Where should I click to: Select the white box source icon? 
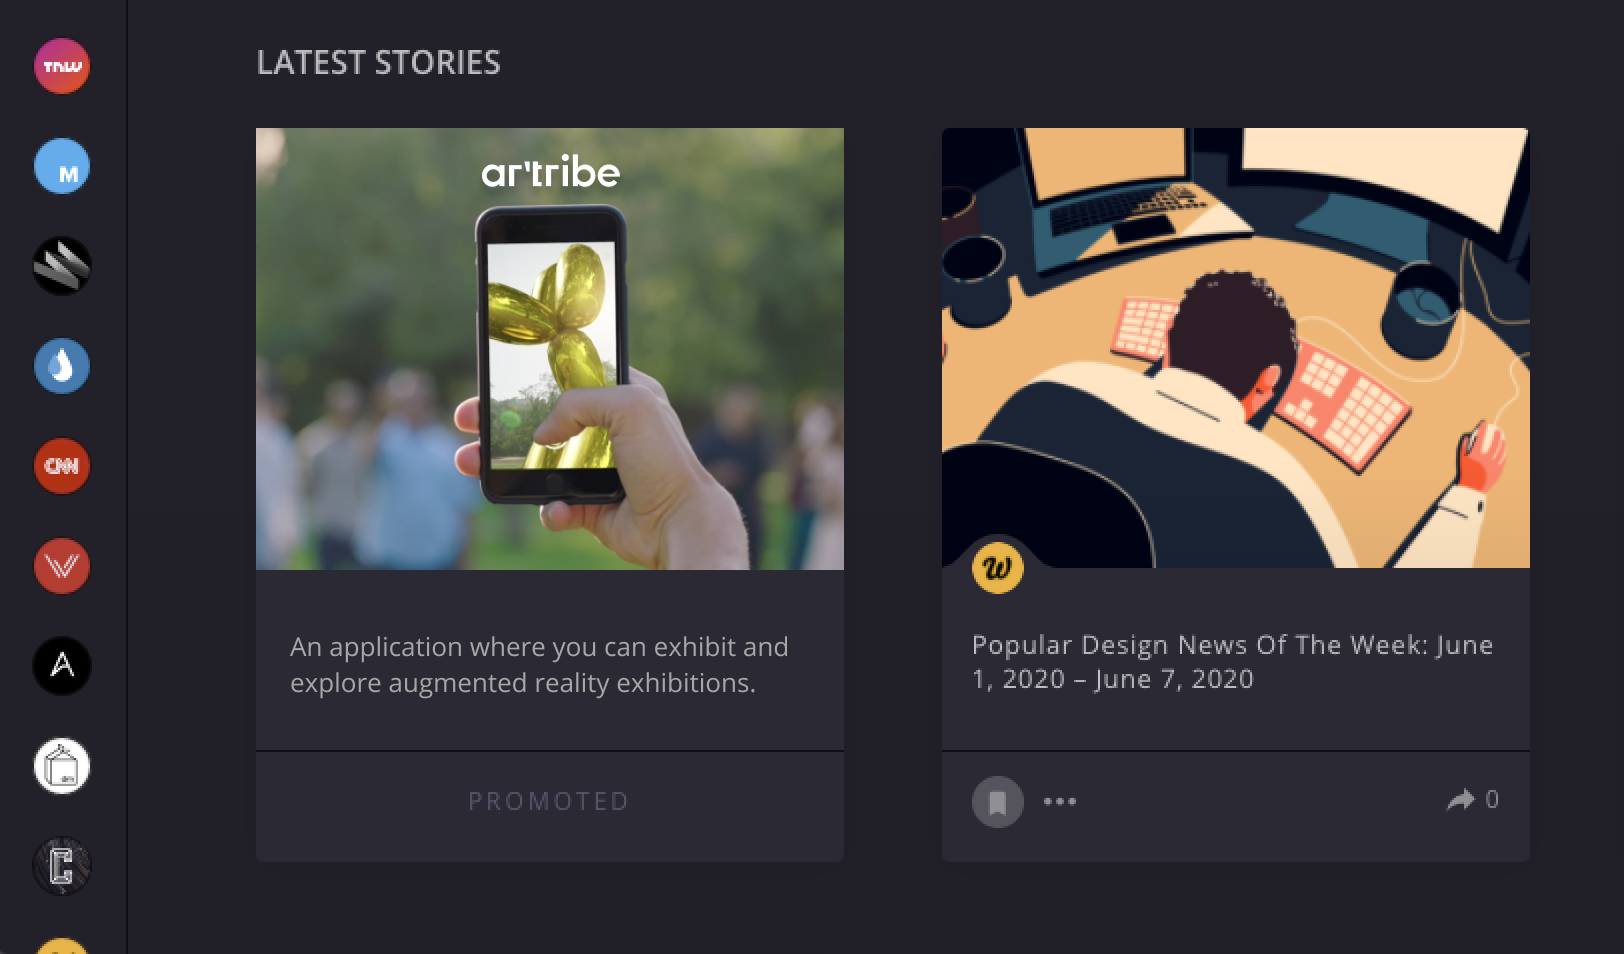(62, 766)
